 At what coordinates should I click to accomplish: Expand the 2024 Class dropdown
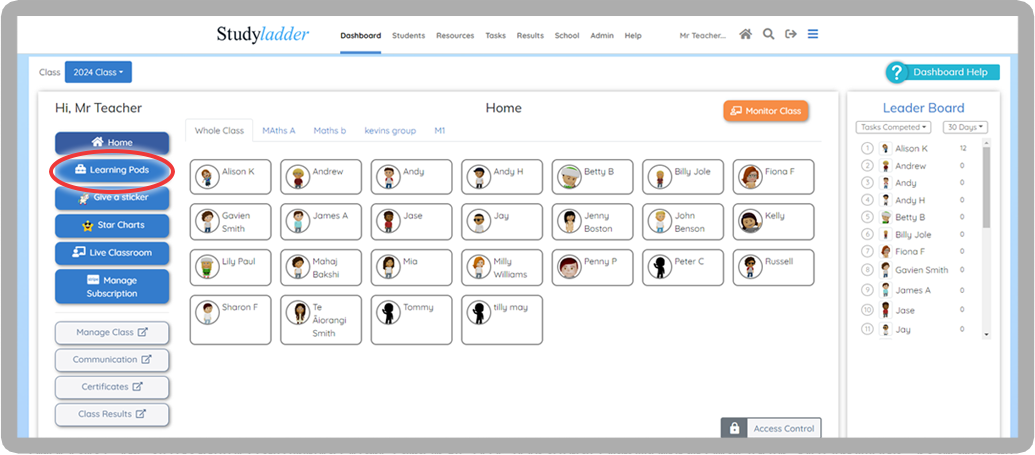98,72
